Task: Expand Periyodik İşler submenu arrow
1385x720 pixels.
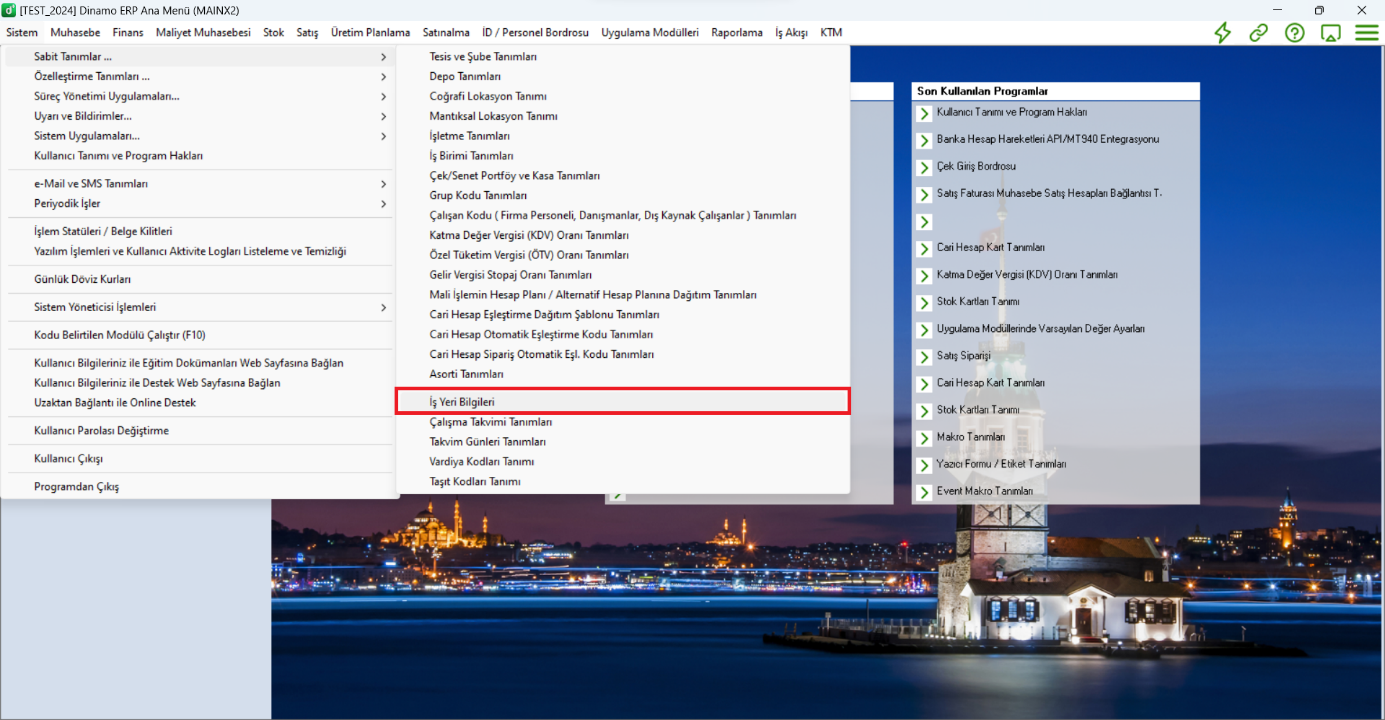Action: (383, 204)
